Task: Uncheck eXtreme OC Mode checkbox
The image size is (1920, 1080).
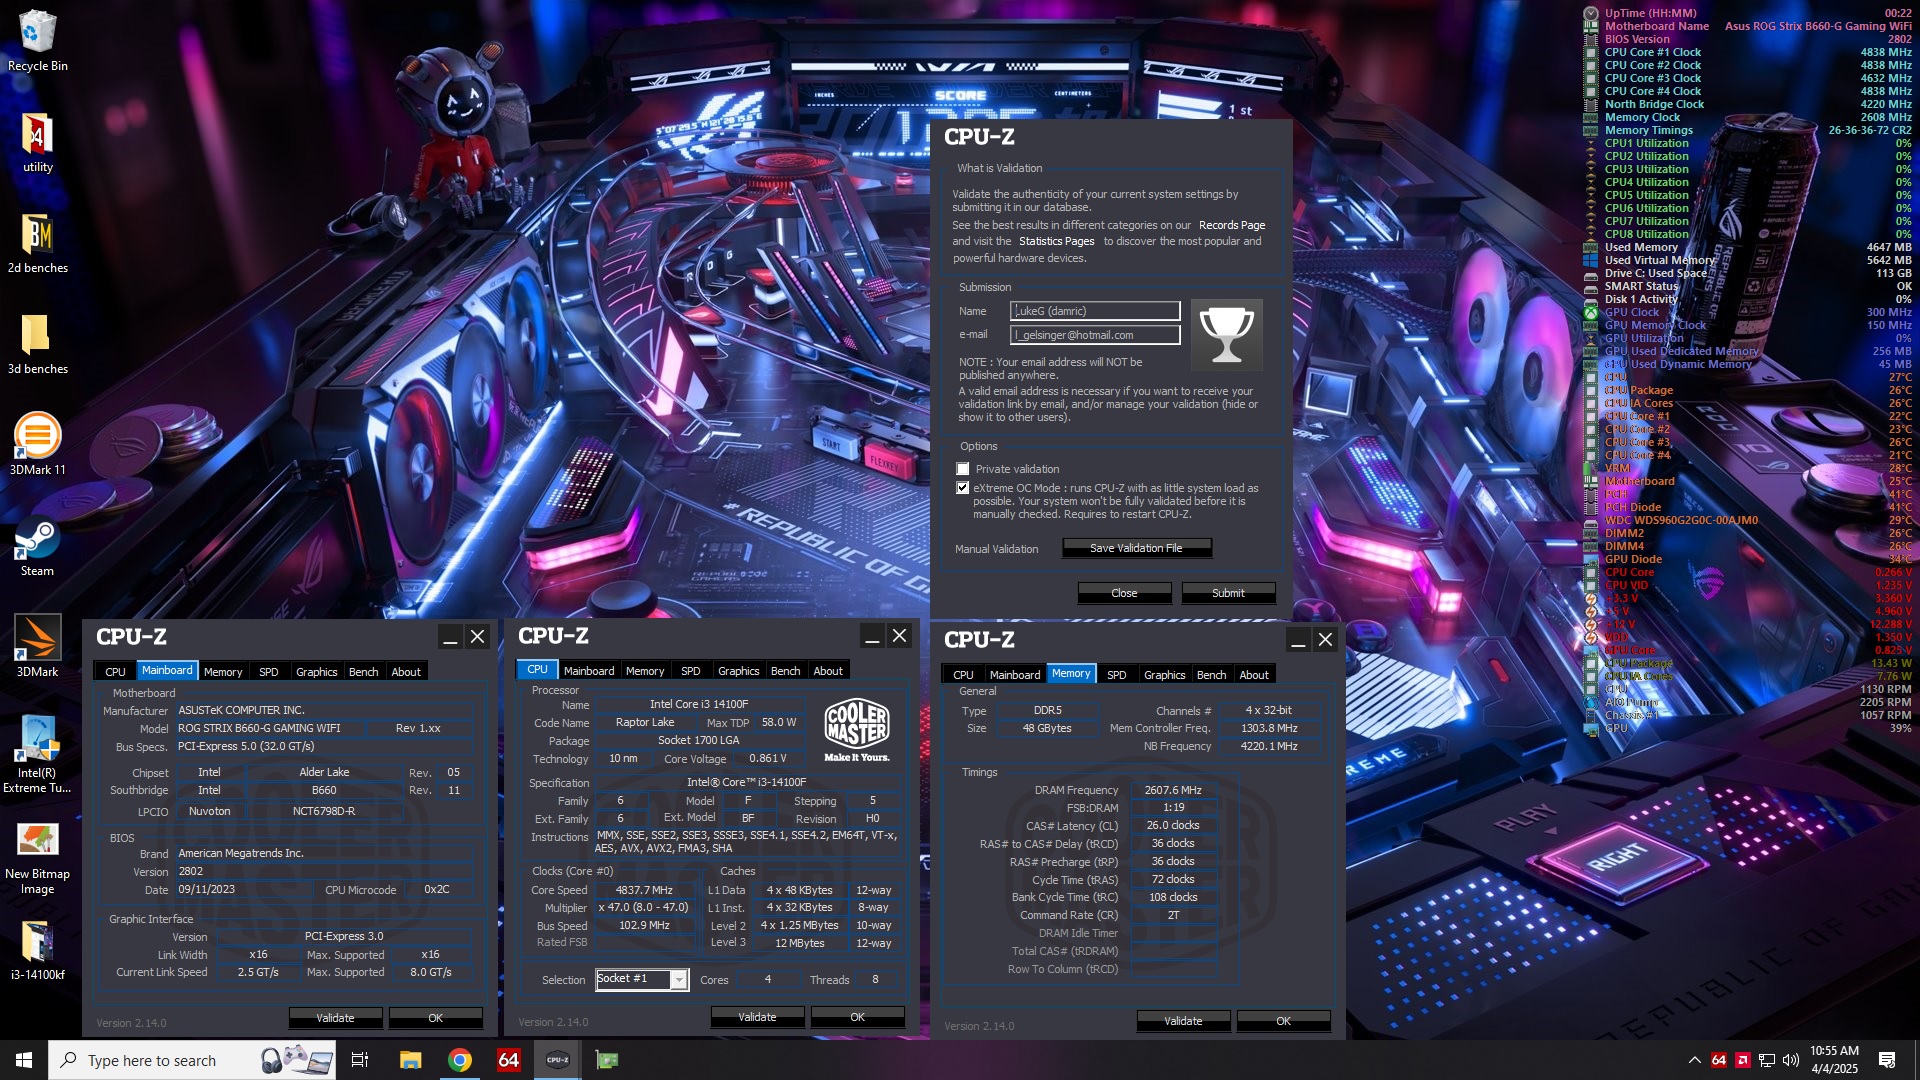Action: (963, 488)
